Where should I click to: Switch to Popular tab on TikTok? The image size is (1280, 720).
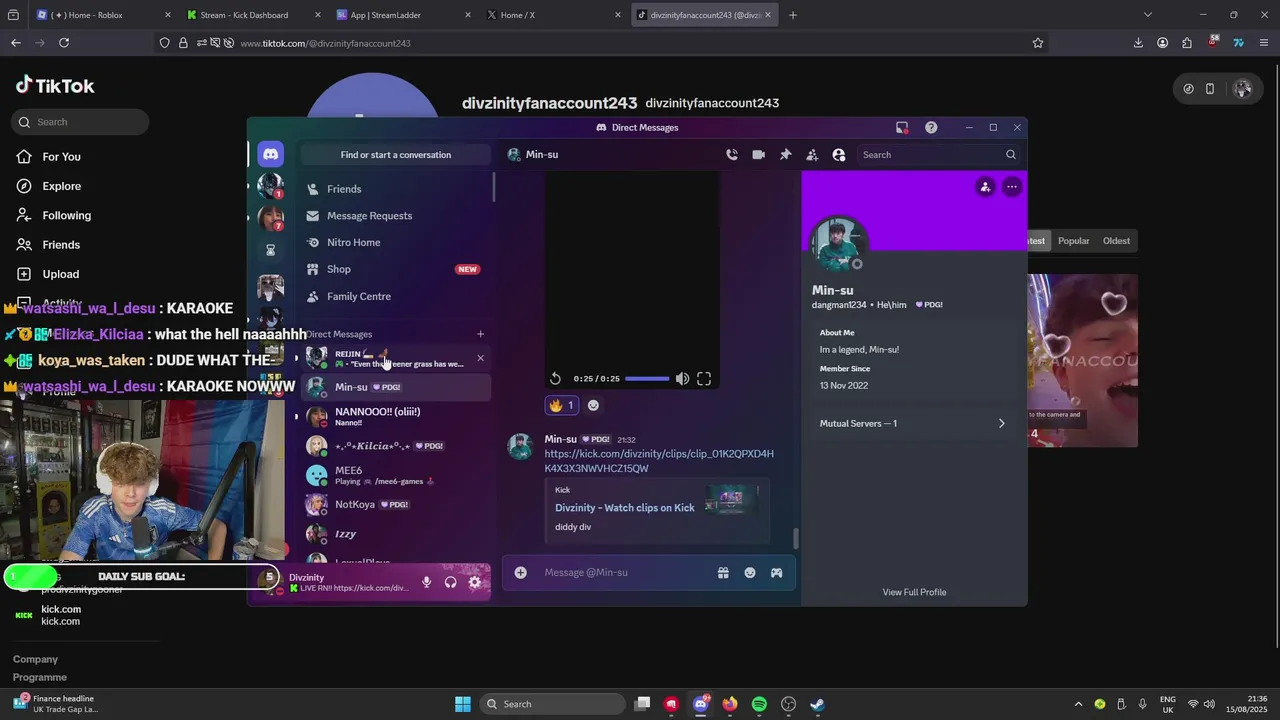1073,241
